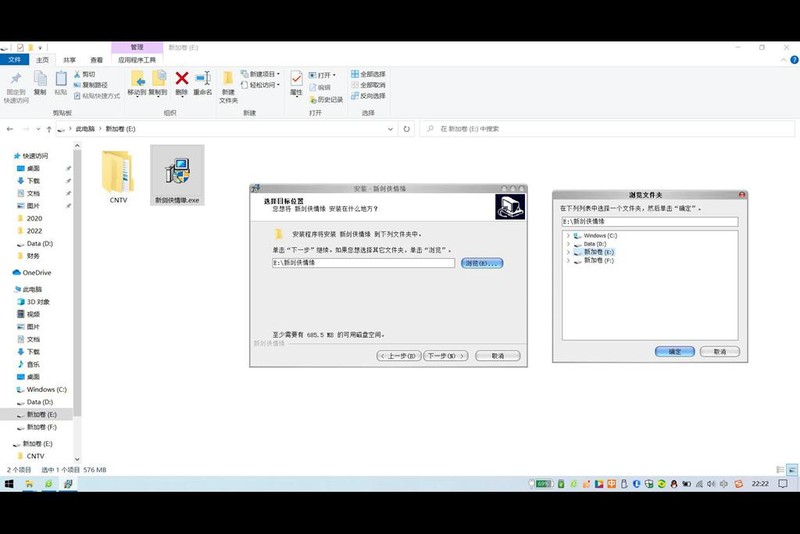Open the recent locations dropdown near Back arrow
Image resolution: width=800 pixels, height=534 pixels.
tap(38, 129)
